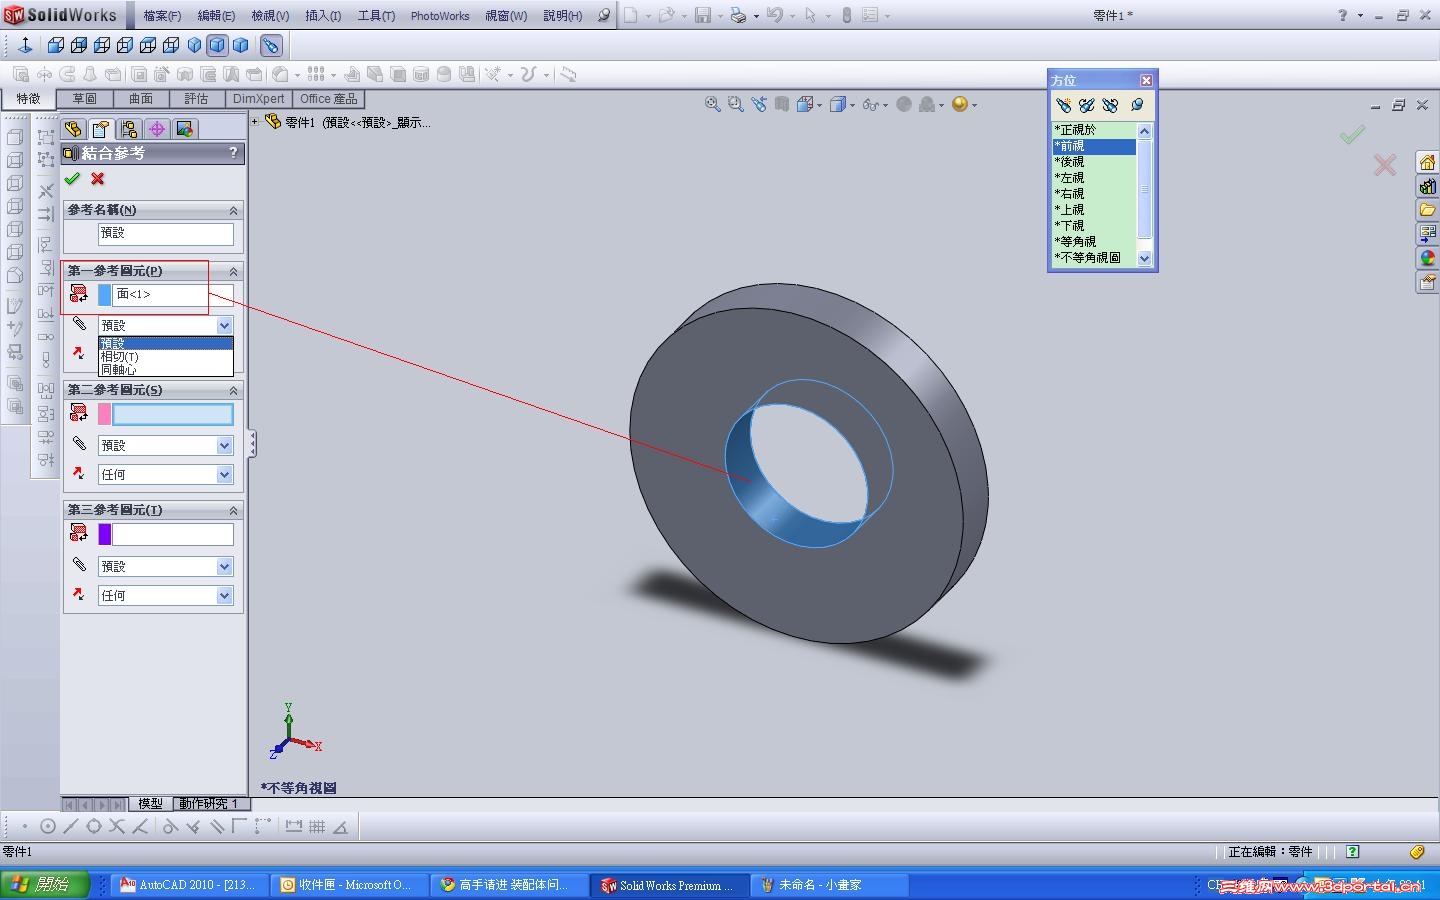Click Zoom to Fit magnifier icon

pos(713,104)
